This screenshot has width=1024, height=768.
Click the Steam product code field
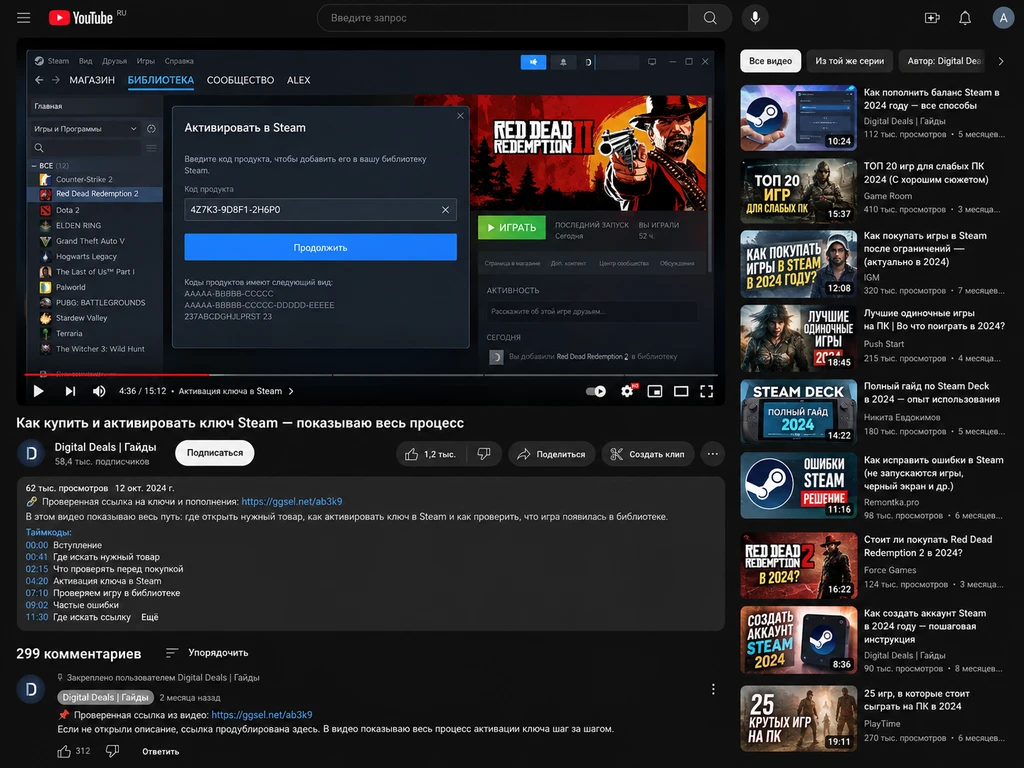click(x=320, y=210)
